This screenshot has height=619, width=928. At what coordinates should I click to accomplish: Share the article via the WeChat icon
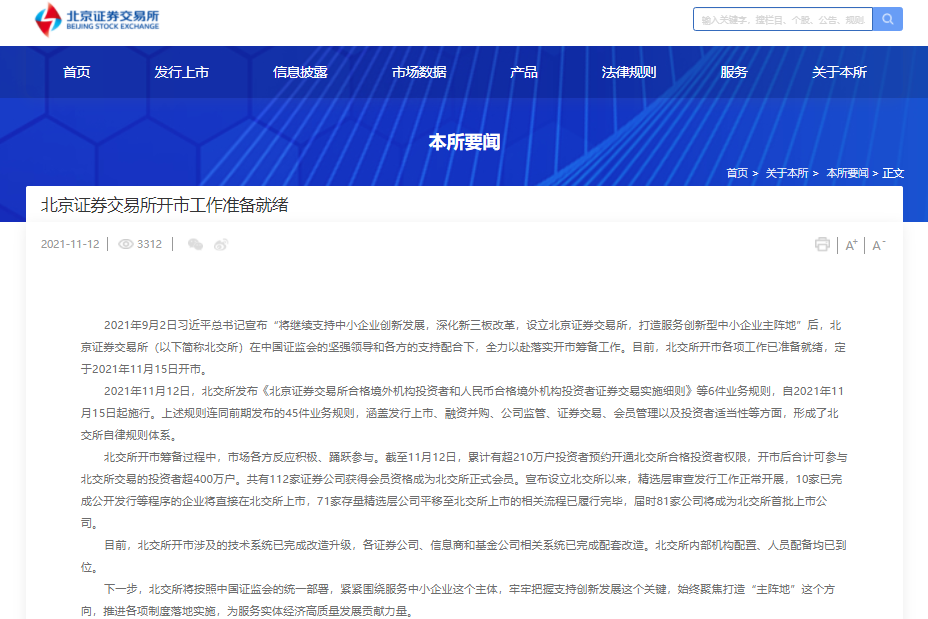click(195, 243)
